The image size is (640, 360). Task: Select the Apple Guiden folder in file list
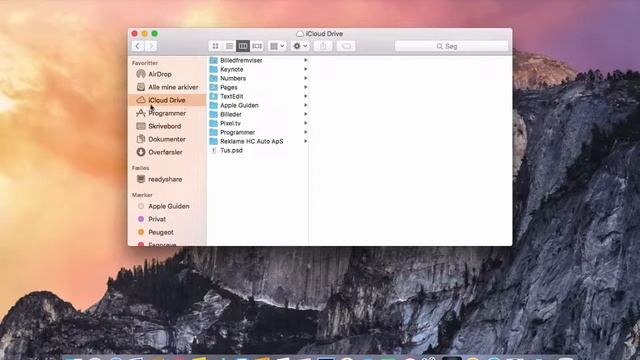tap(258, 105)
